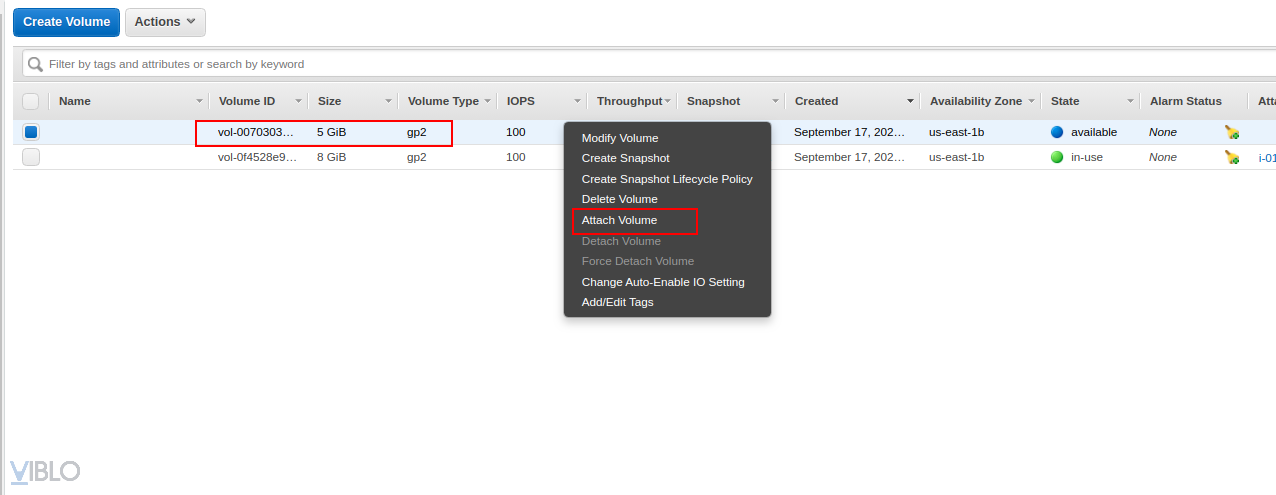Click the Alarm Status column header

coord(1186,101)
